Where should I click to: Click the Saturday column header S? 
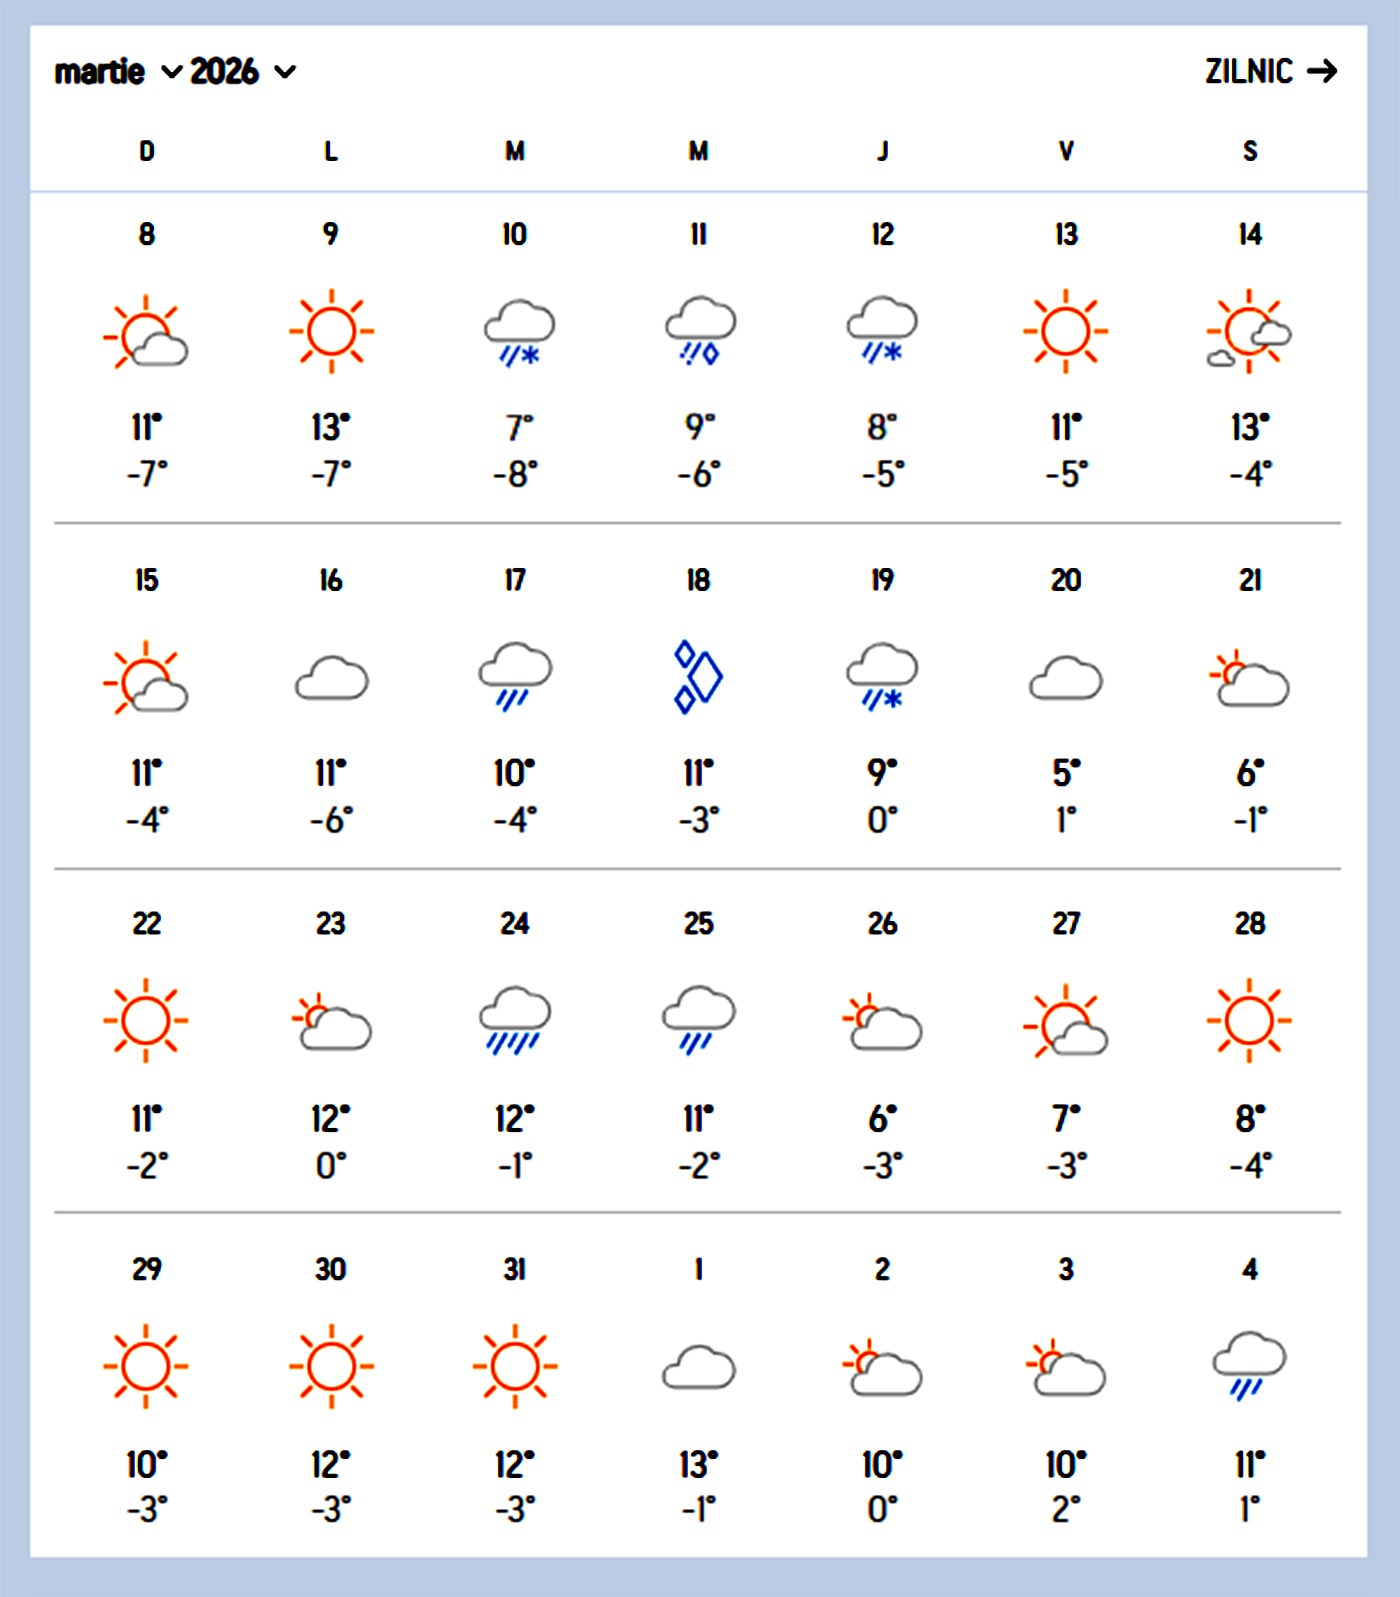[1249, 151]
